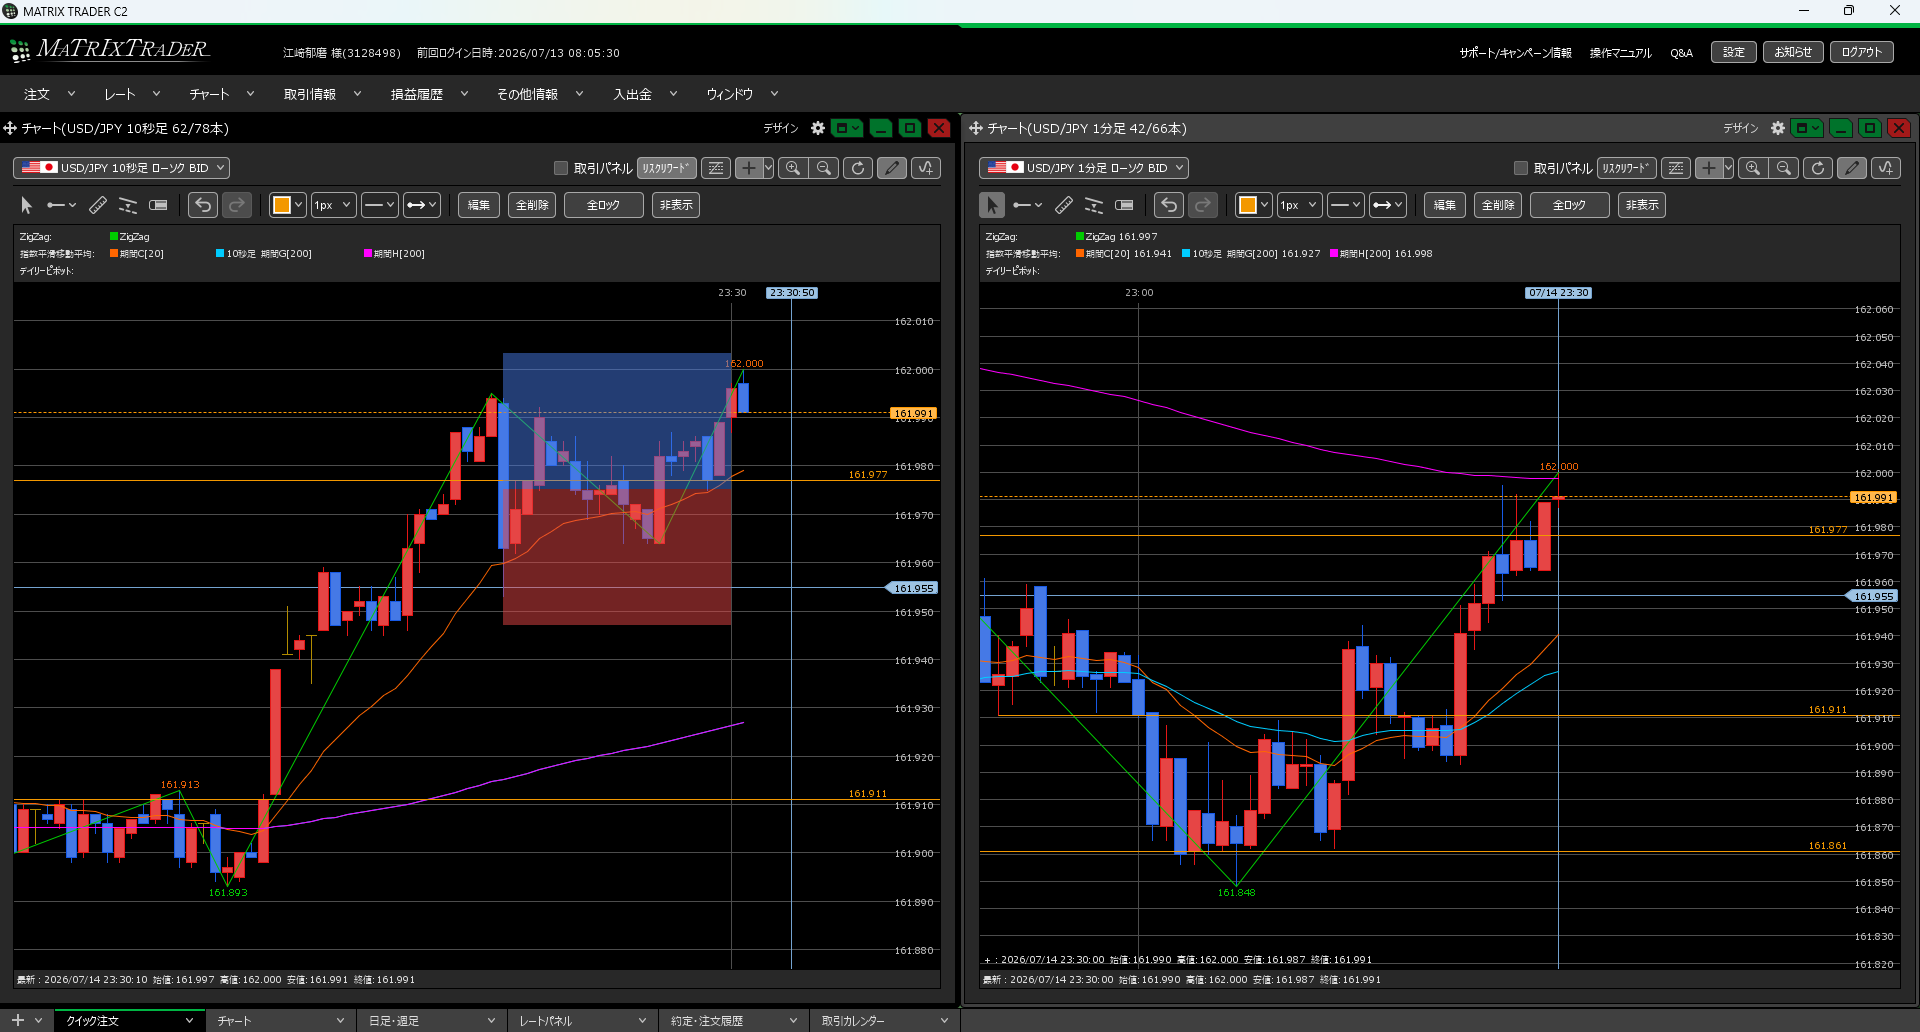This screenshot has height=1032, width=1920.
Task: Expand crosshair options arrow in 10秒足 chart
Action: click(768, 168)
